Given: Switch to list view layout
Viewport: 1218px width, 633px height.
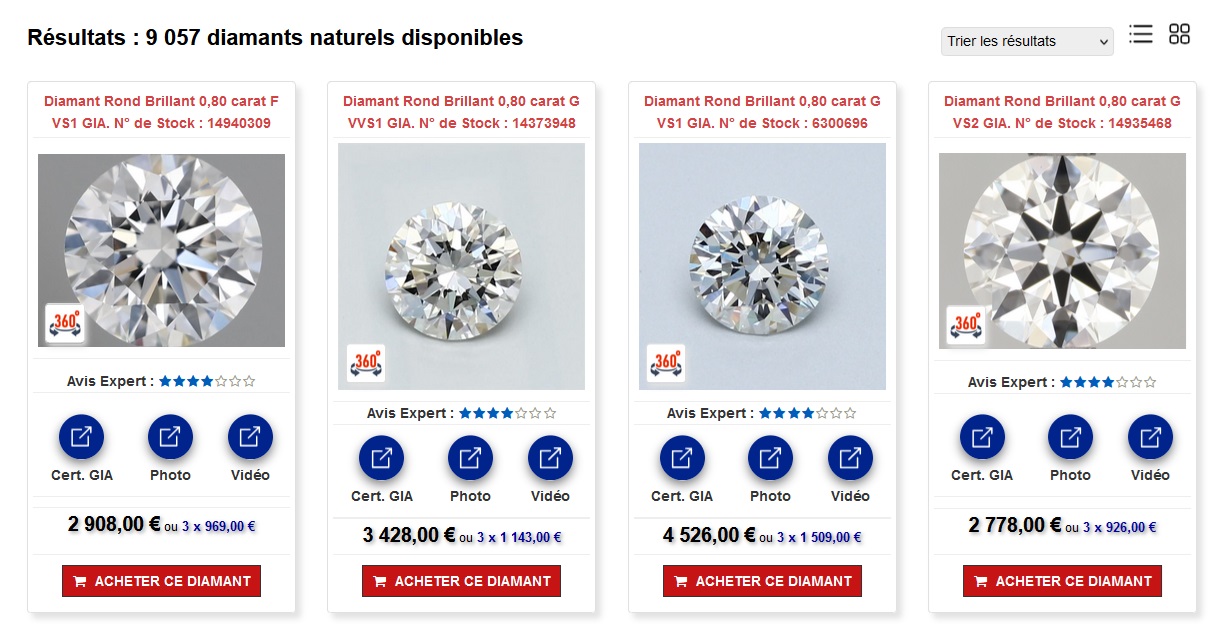Looking at the screenshot, I should pyautogui.click(x=1141, y=33).
